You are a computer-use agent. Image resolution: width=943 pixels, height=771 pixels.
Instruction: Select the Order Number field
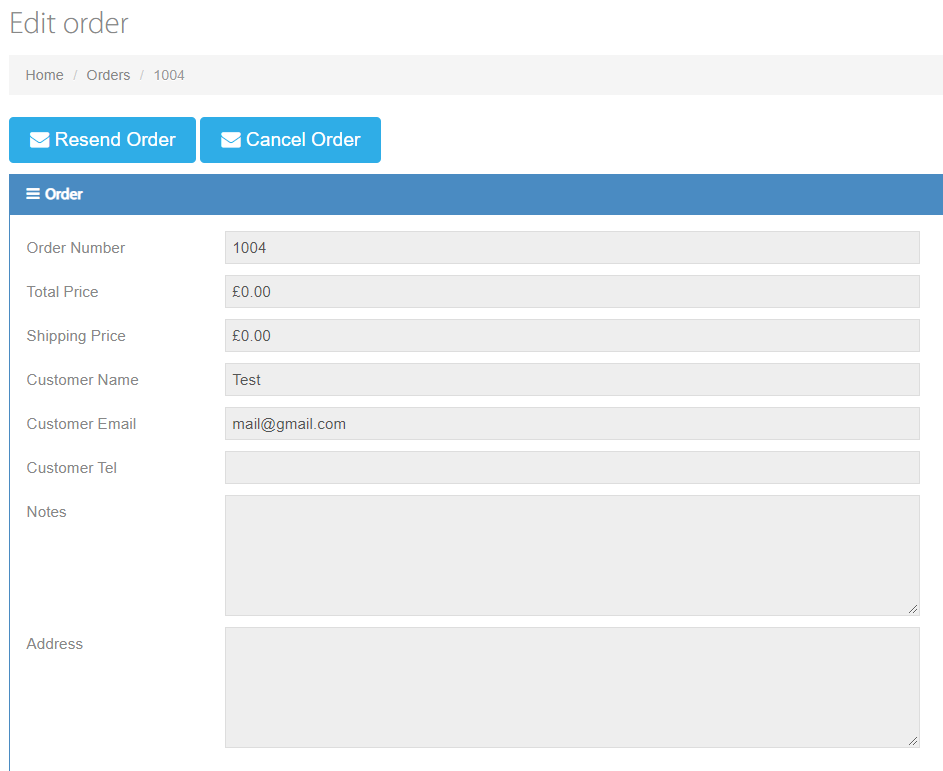click(x=572, y=247)
